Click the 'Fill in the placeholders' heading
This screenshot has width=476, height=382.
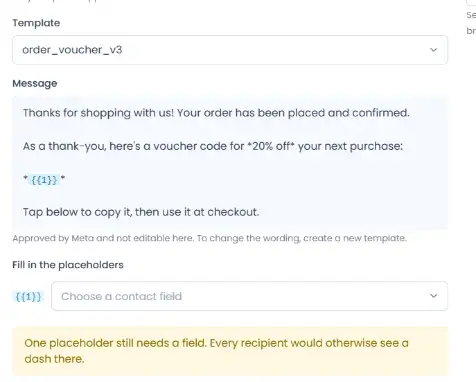68,265
